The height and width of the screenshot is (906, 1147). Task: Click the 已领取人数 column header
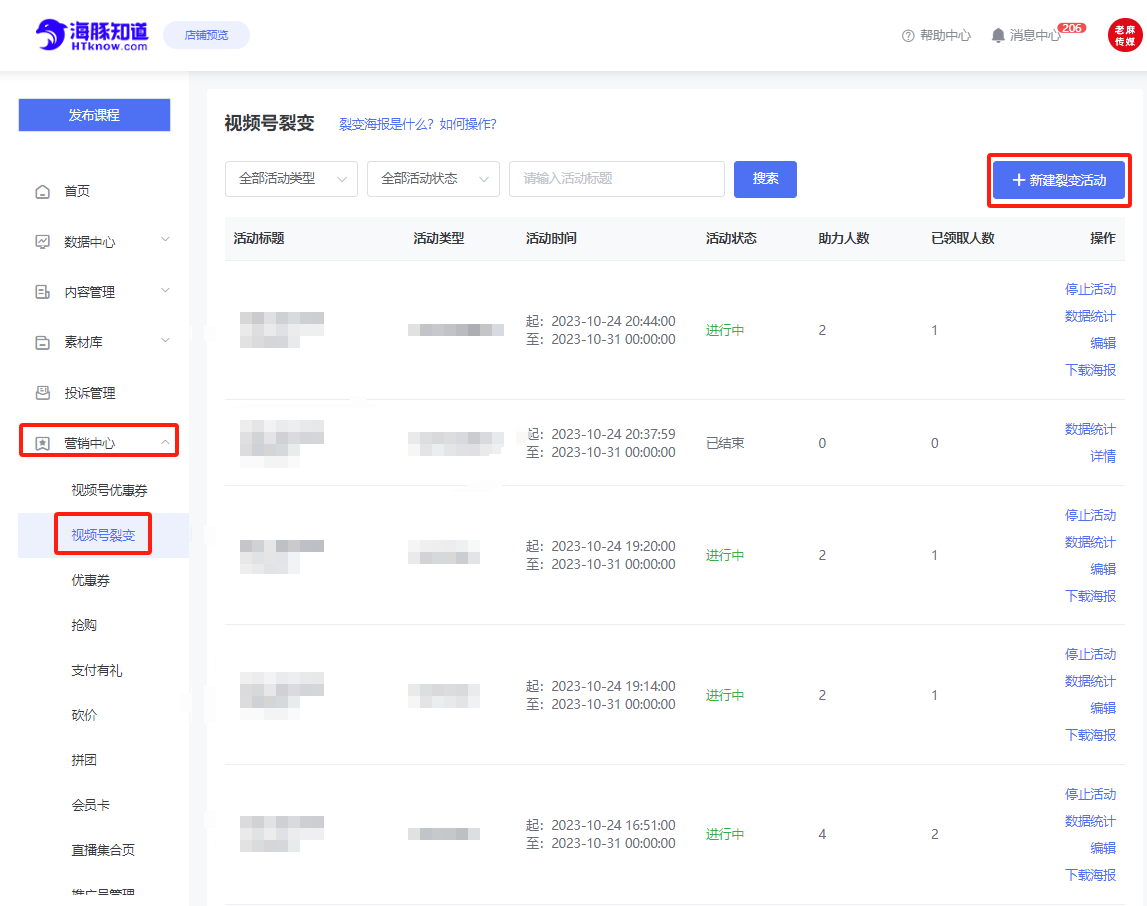(x=963, y=238)
